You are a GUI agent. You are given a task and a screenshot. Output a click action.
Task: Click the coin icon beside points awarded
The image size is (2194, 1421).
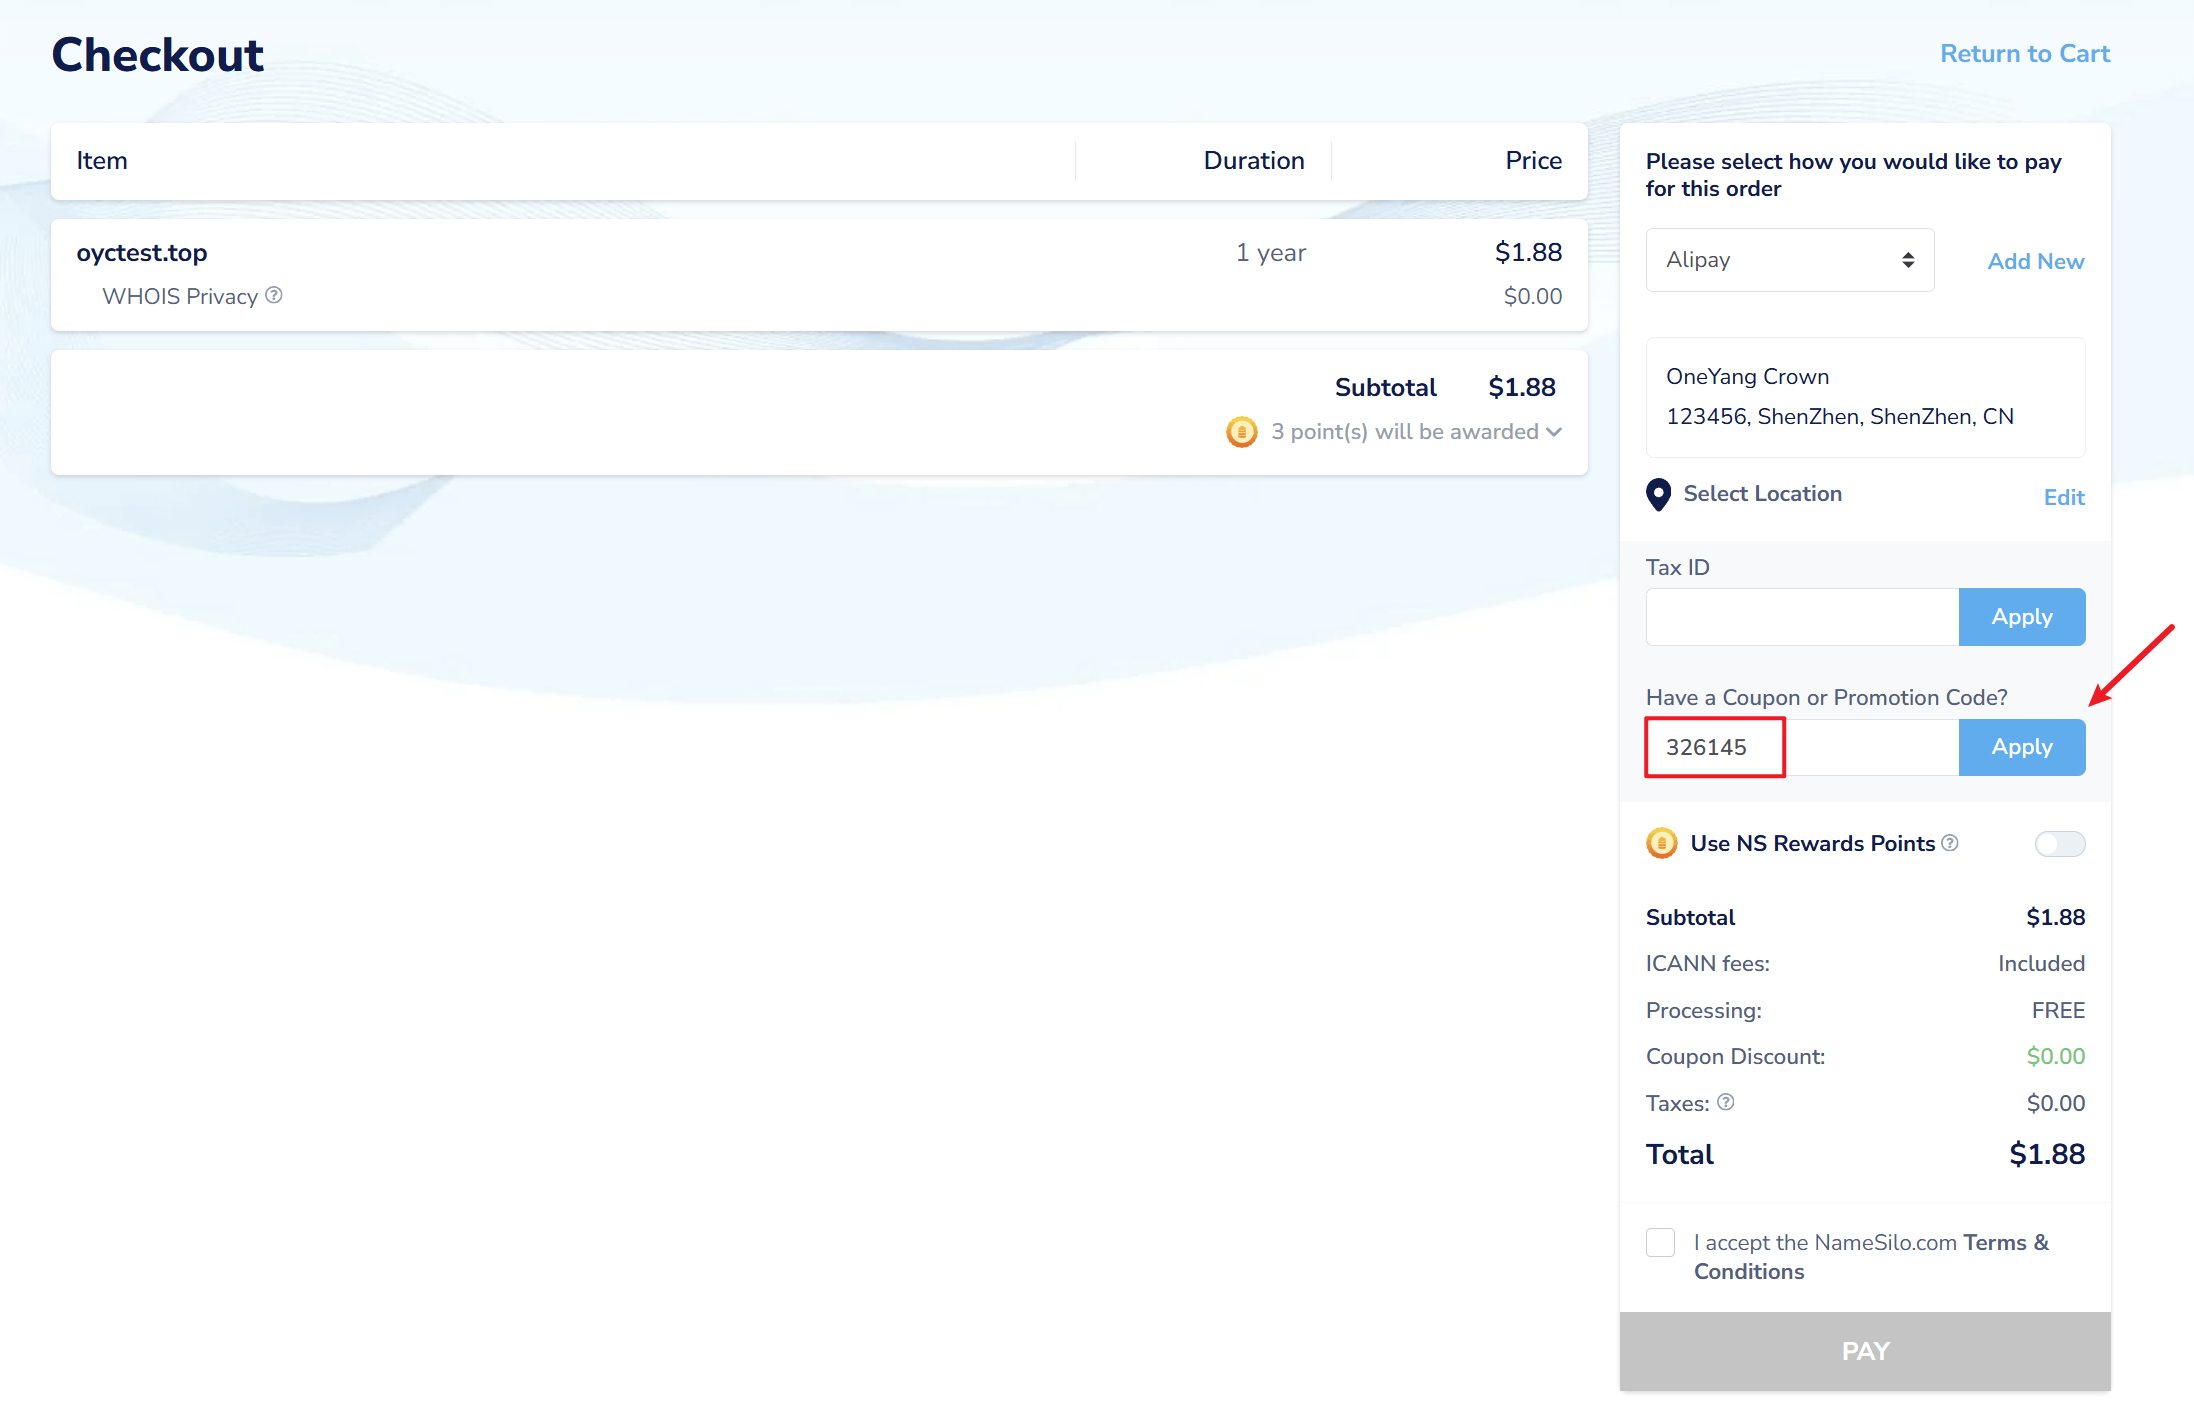(1242, 432)
